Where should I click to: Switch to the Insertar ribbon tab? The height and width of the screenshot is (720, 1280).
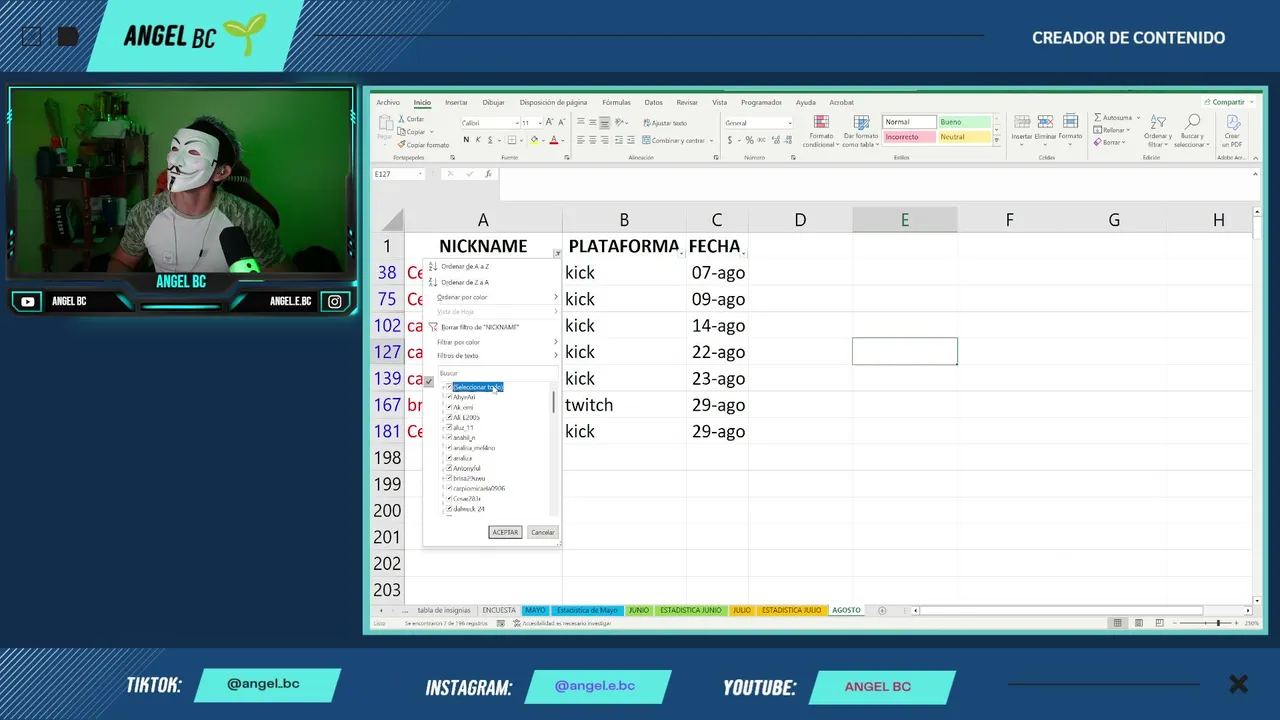[x=456, y=102]
